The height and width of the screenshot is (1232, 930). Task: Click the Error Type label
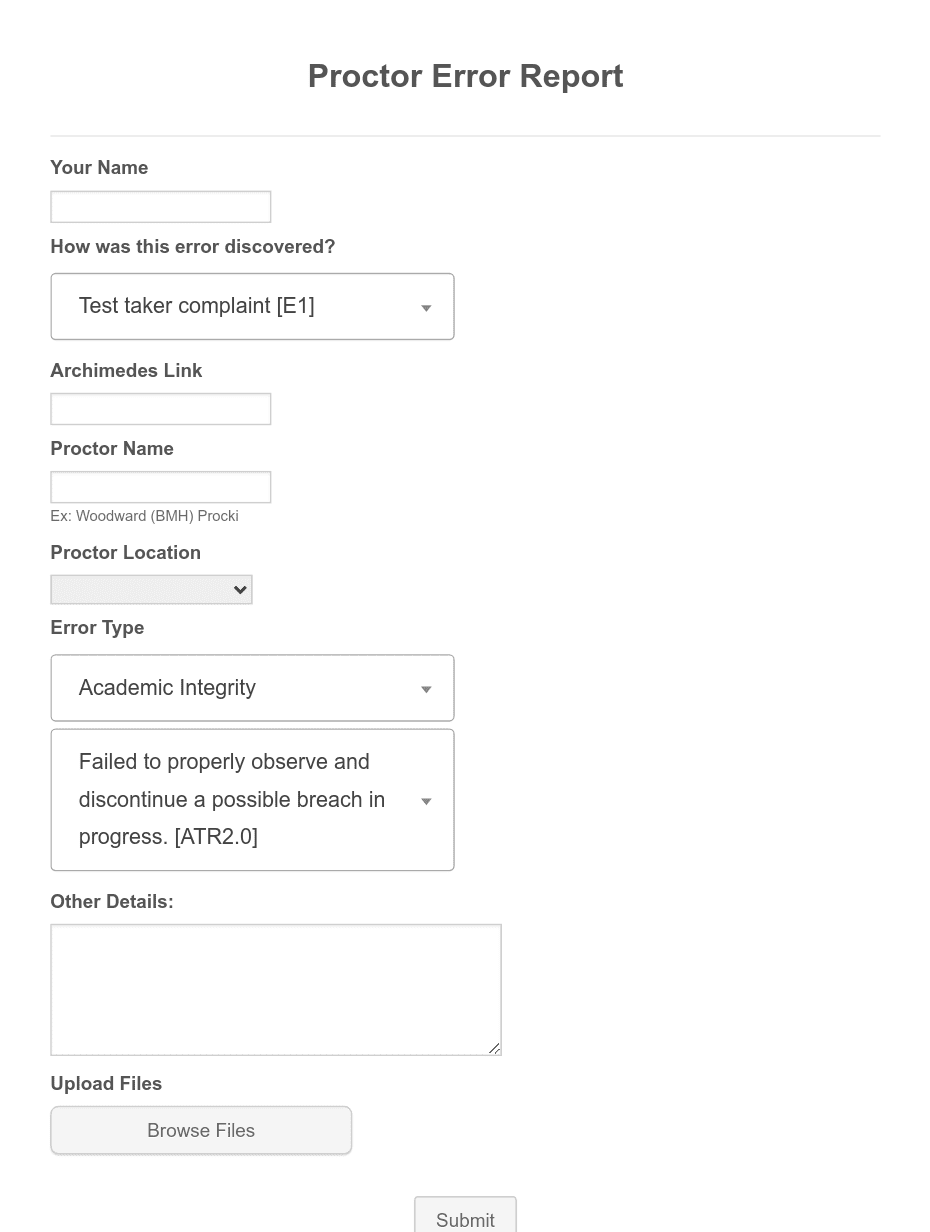97,628
